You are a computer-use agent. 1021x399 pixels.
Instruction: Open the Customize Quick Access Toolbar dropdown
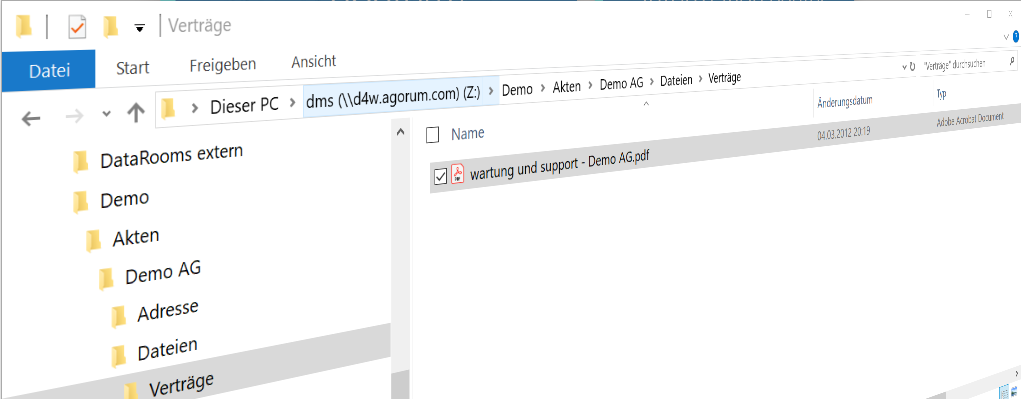coord(139,27)
